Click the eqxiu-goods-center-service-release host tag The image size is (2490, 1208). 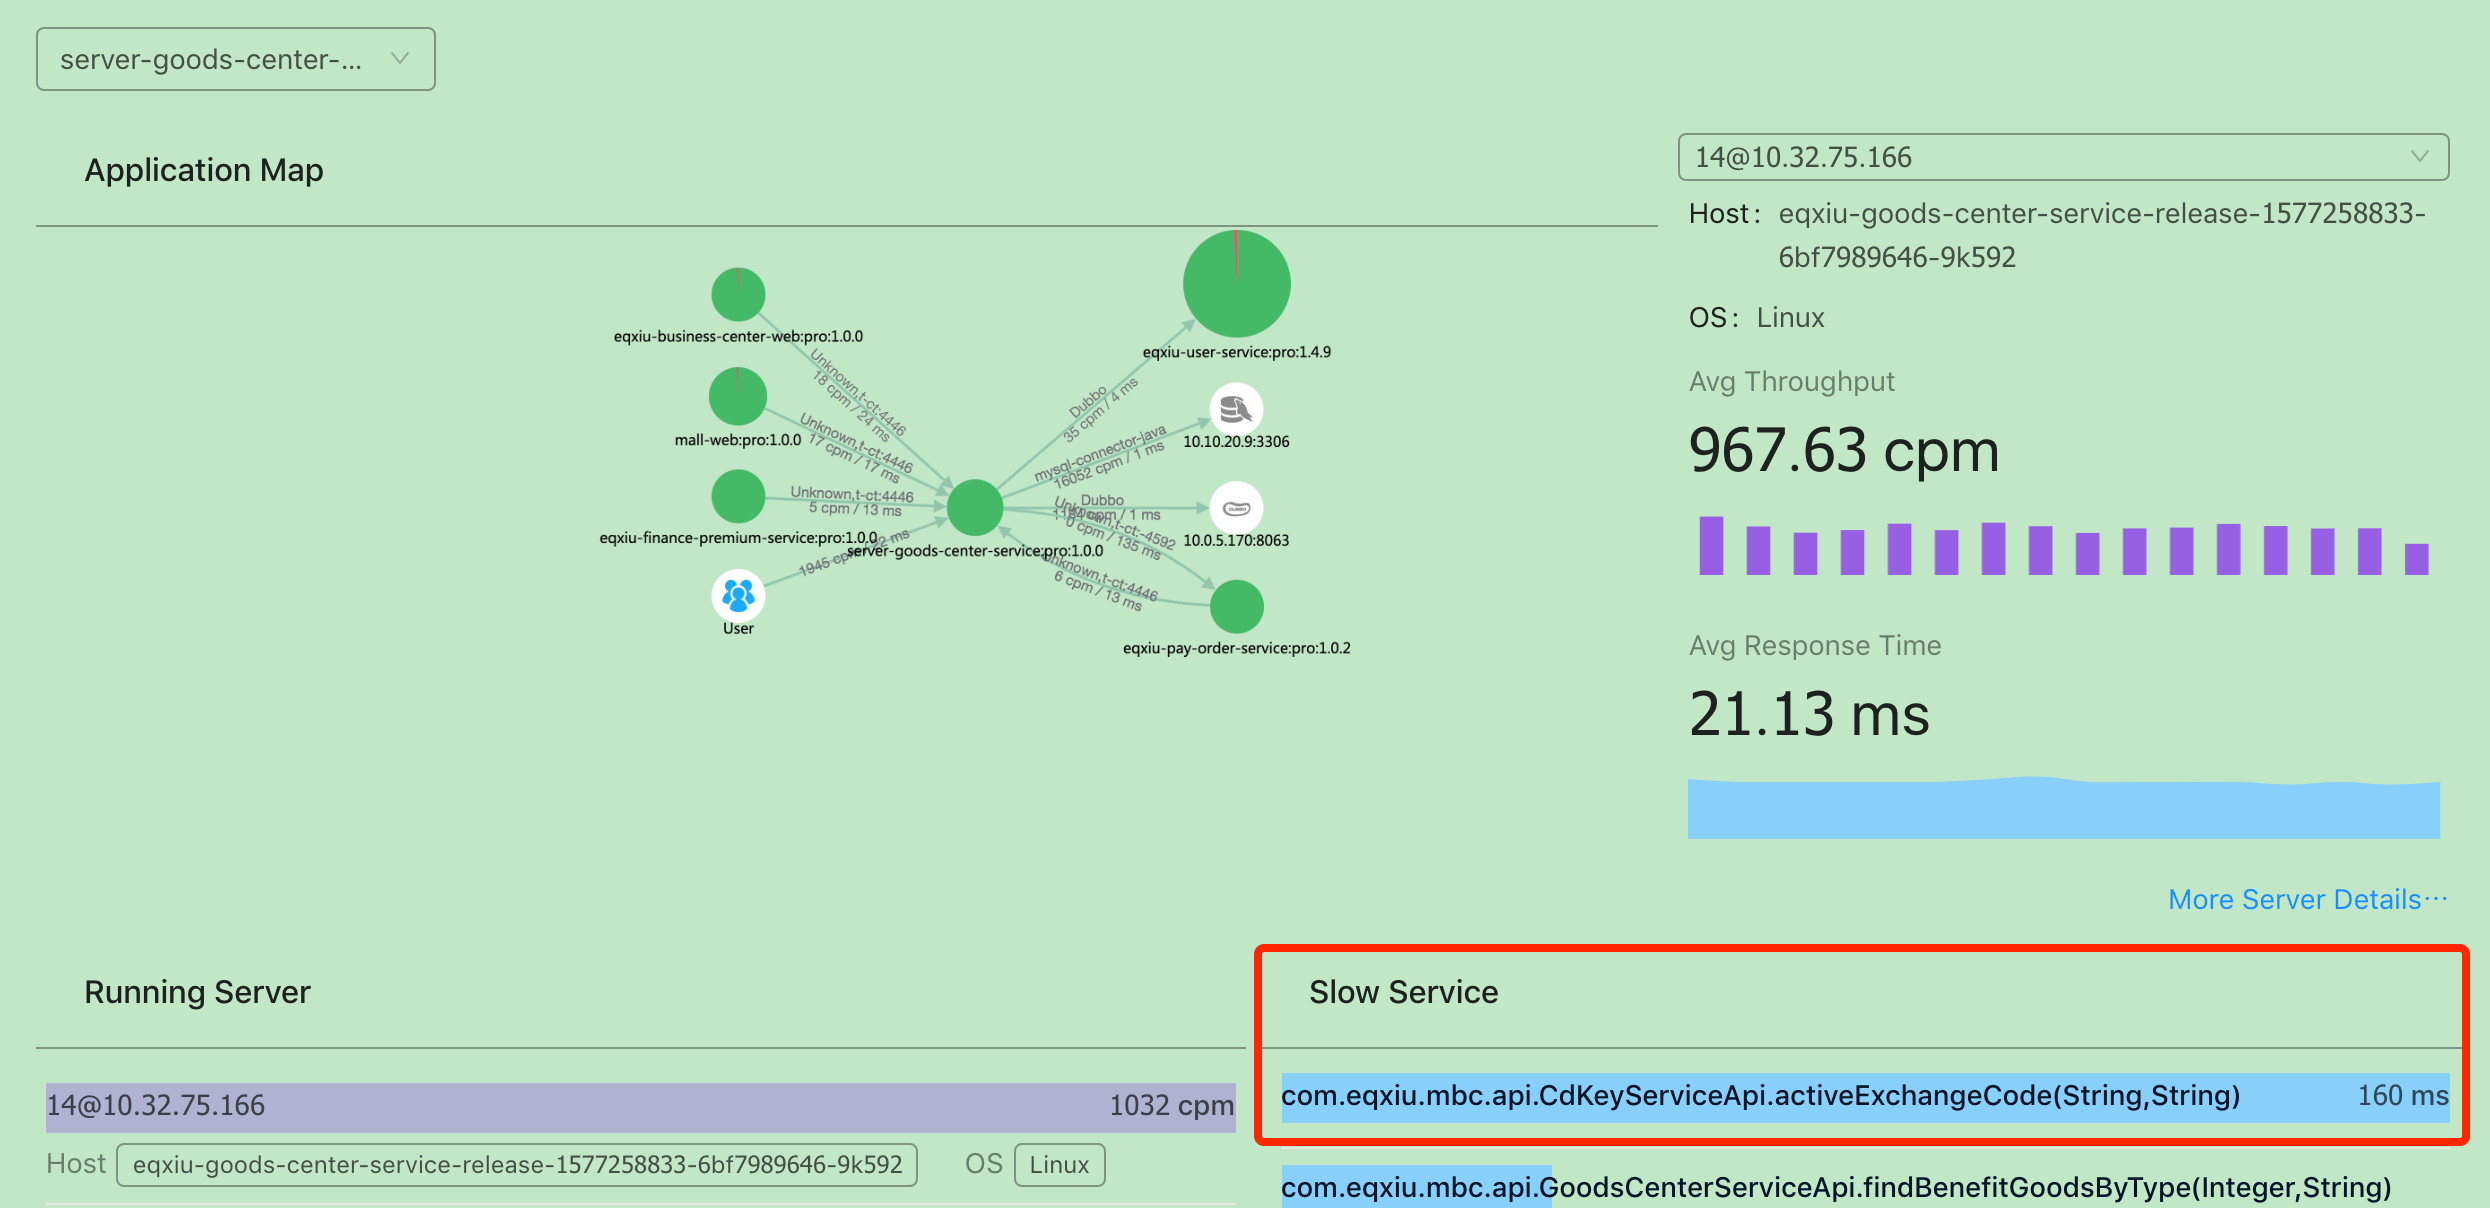[517, 1165]
